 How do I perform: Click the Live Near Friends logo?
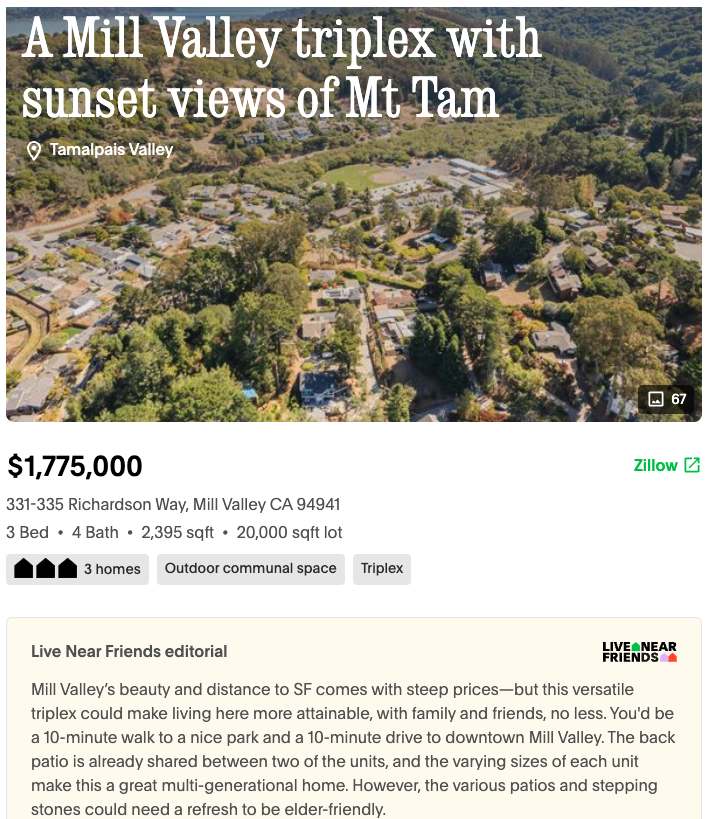[x=640, y=652]
